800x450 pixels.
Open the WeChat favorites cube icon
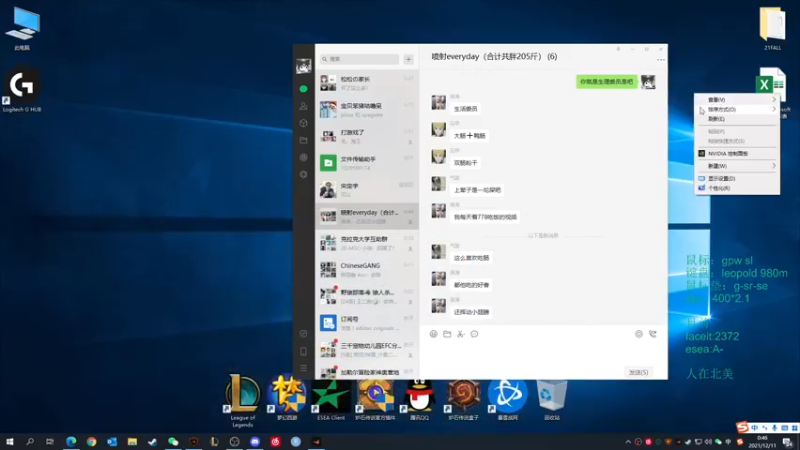[303, 123]
